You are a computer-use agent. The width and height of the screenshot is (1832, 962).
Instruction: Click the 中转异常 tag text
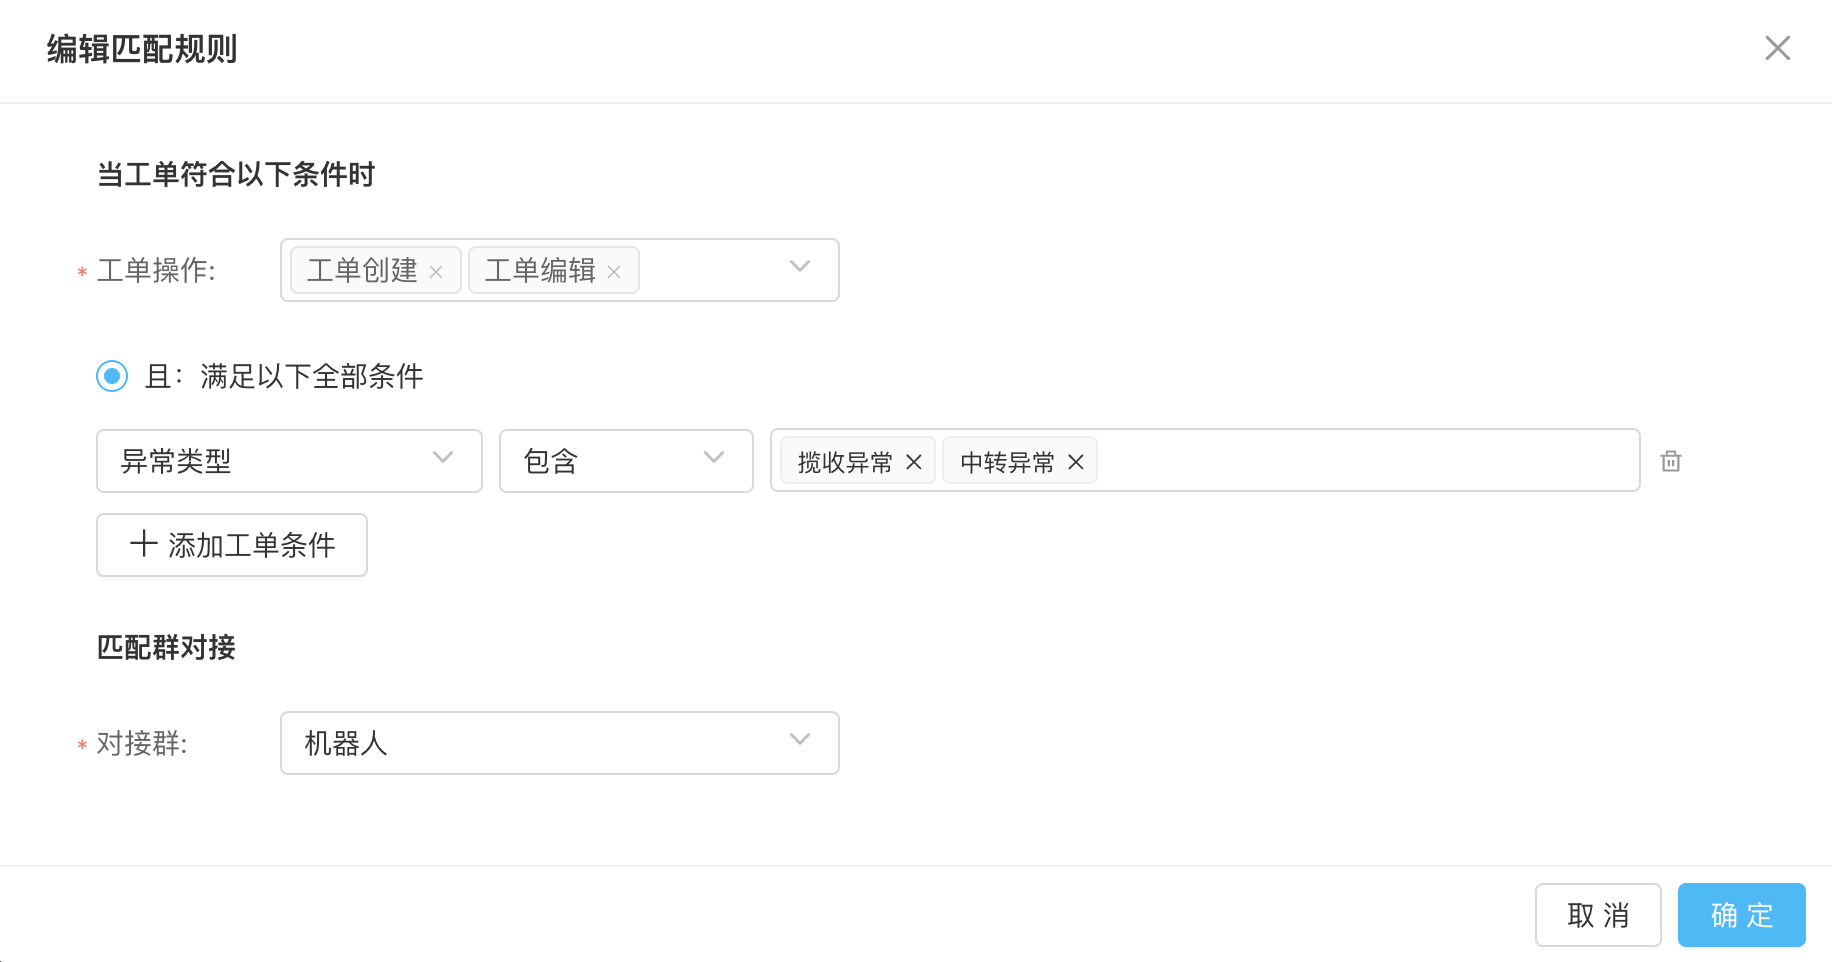[x=1007, y=462]
